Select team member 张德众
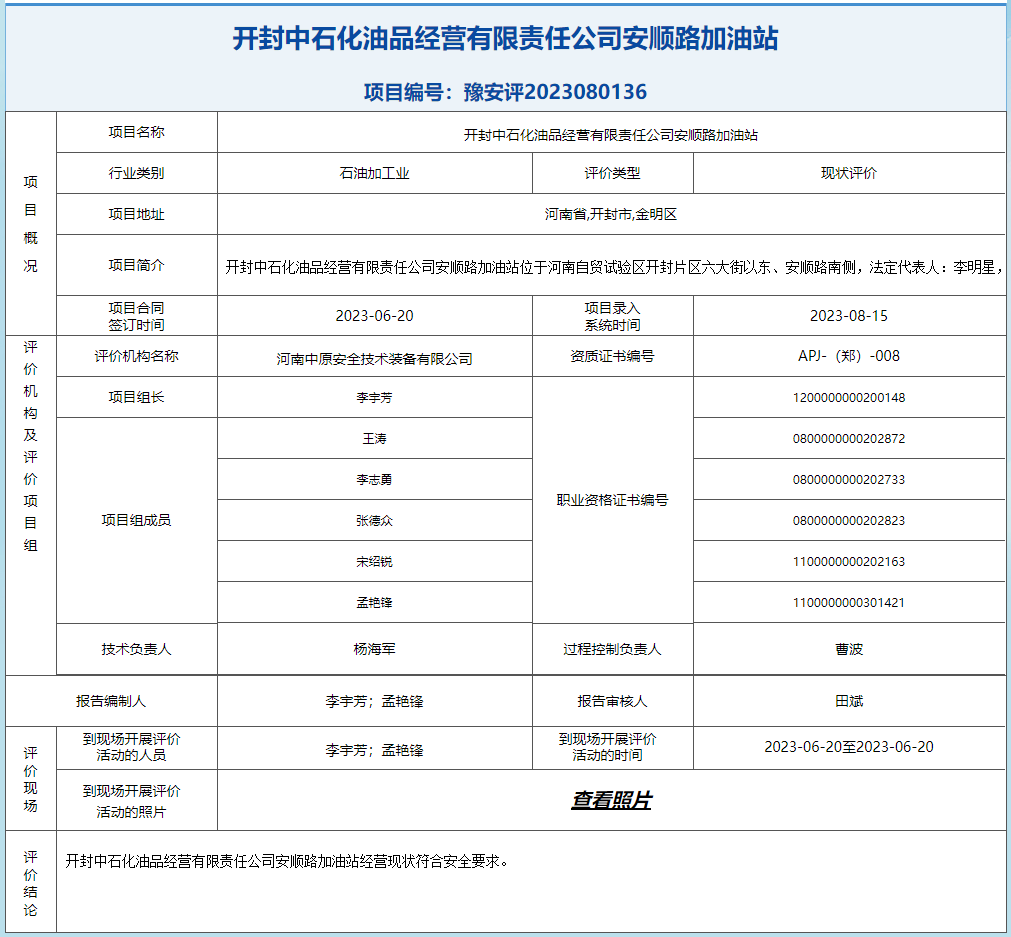Viewport: 1011px width, 937px height. tap(375, 520)
